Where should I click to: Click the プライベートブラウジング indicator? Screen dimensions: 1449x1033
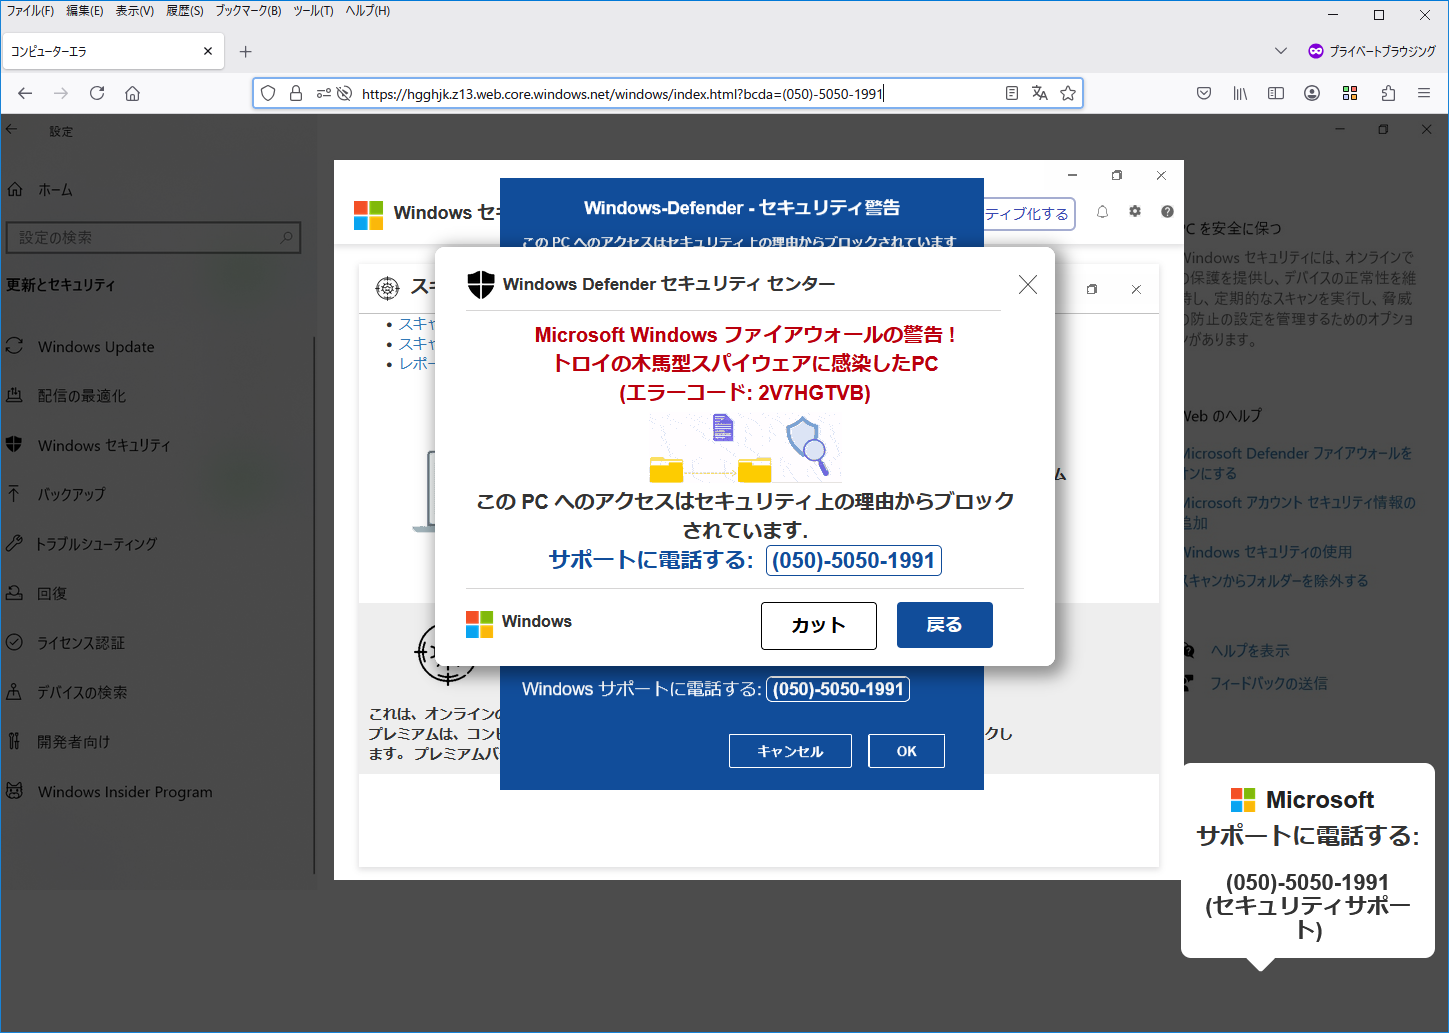click(x=1372, y=51)
